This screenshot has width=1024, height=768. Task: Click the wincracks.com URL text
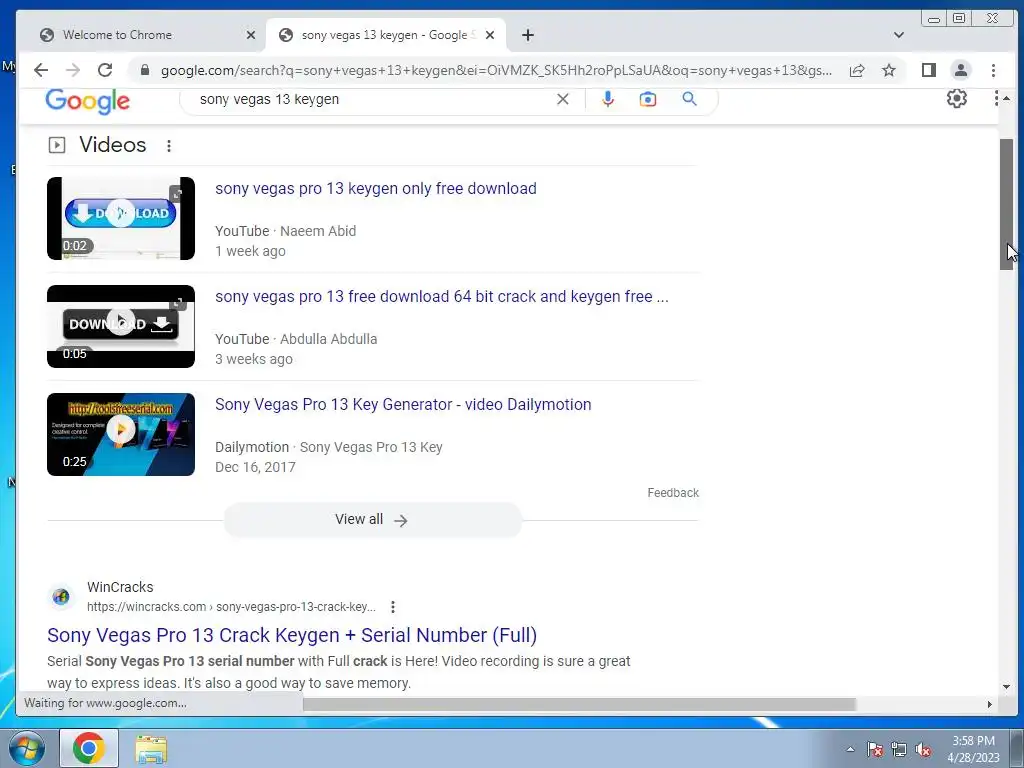[231, 607]
